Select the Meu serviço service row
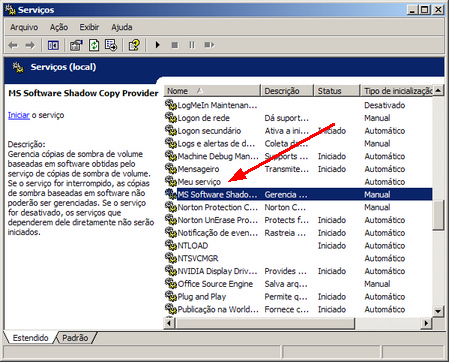Image resolution: width=449 pixels, height=362 pixels. (298, 182)
